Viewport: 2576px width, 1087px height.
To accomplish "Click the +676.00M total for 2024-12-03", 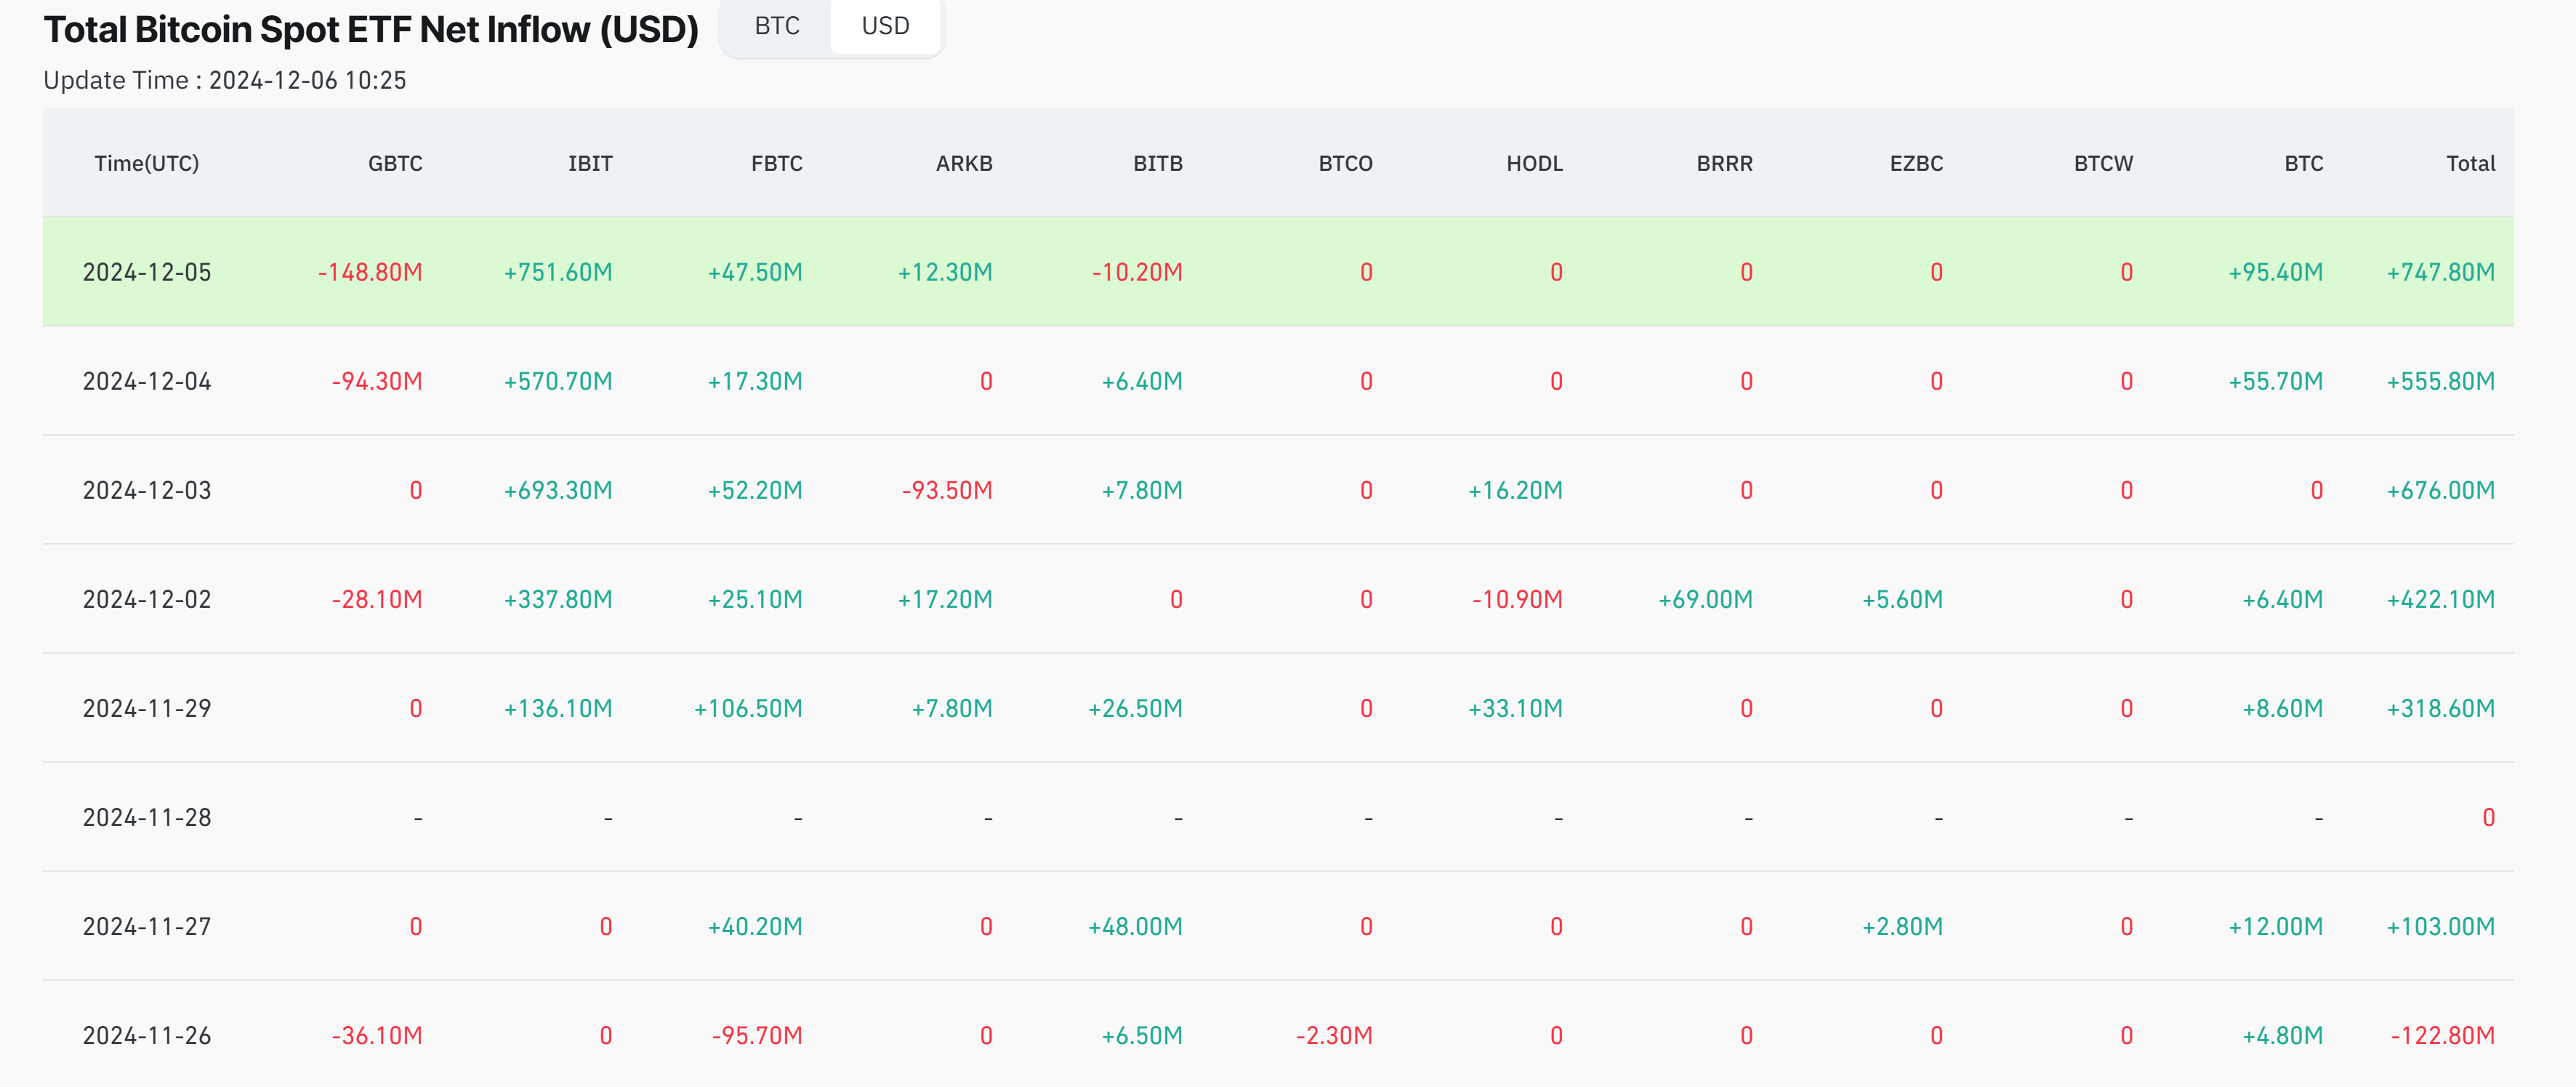I will pyautogui.click(x=2439, y=490).
